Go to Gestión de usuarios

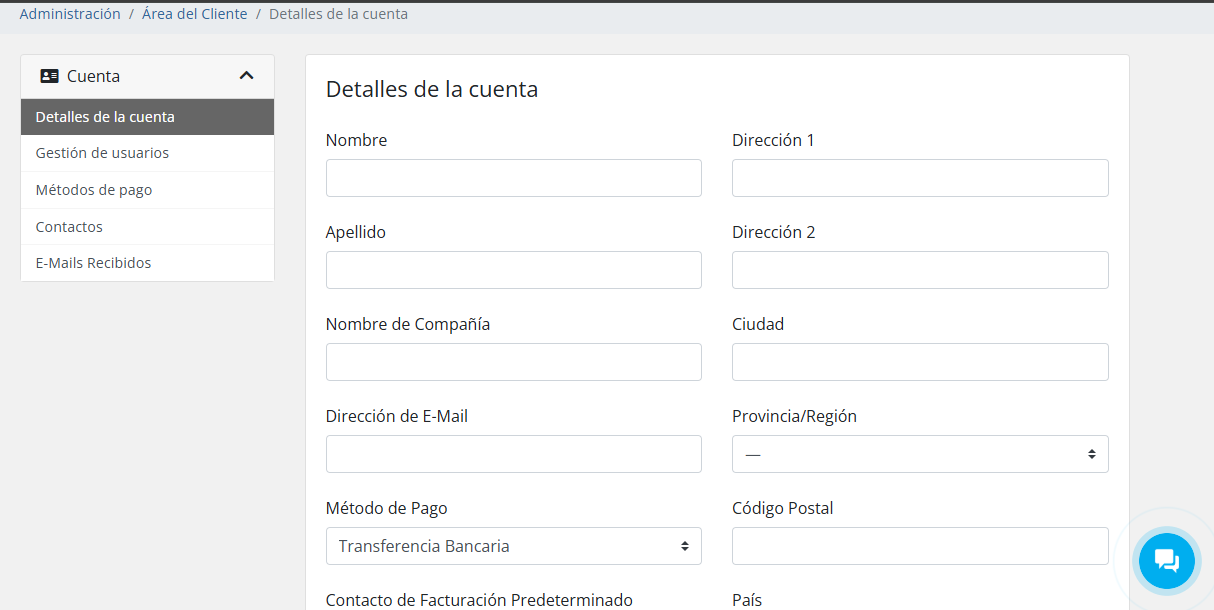(102, 153)
